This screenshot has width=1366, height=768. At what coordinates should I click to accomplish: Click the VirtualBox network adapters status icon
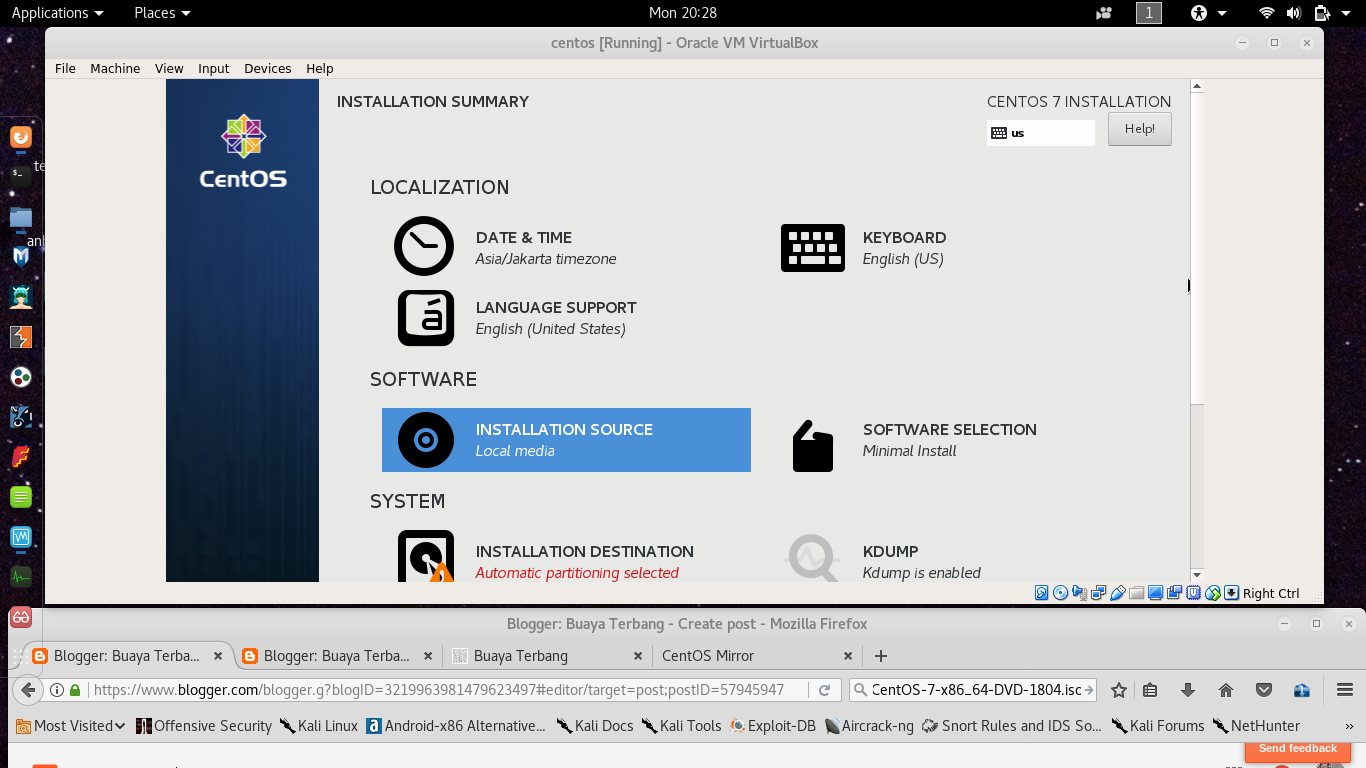1099,593
